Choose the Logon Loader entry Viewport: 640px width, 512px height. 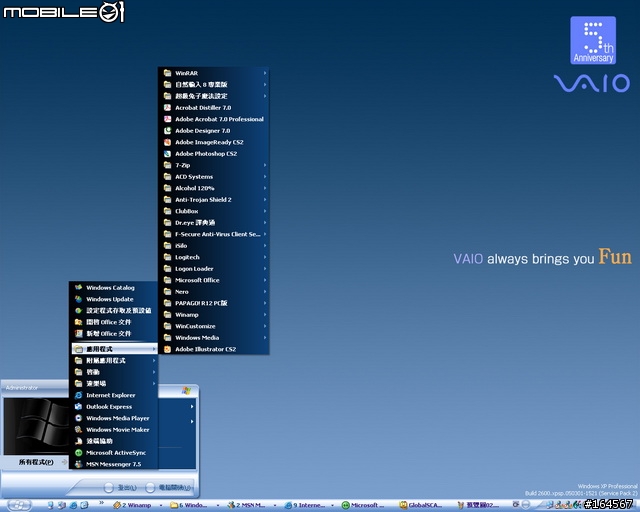pos(213,269)
